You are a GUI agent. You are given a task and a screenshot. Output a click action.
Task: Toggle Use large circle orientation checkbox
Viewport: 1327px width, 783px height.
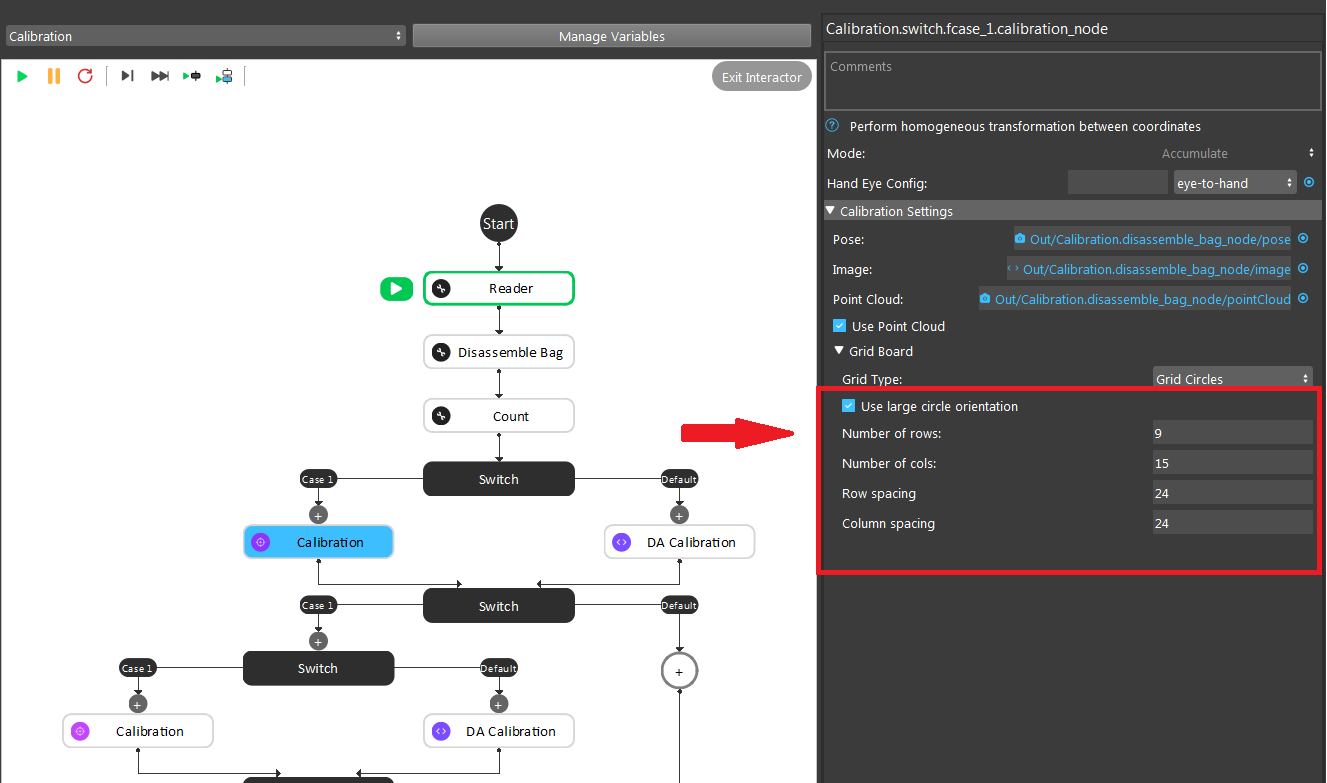click(849, 406)
